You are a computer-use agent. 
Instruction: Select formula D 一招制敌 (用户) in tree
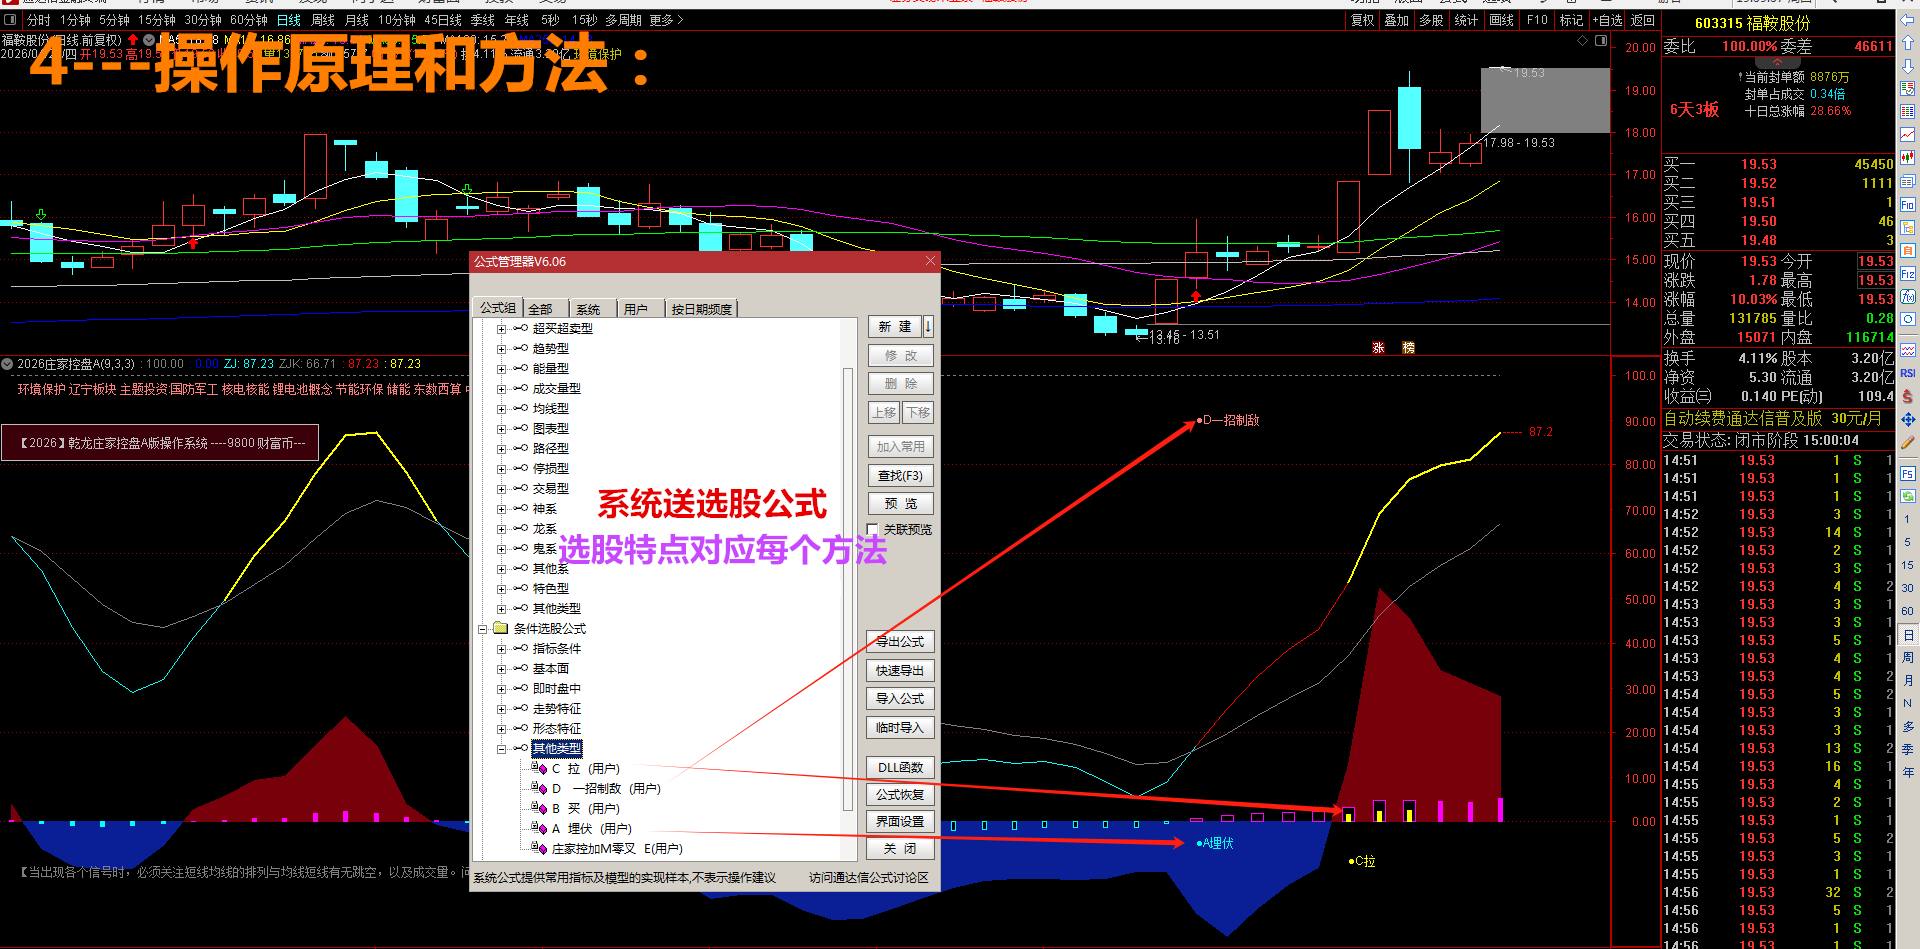pyautogui.click(x=606, y=789)
